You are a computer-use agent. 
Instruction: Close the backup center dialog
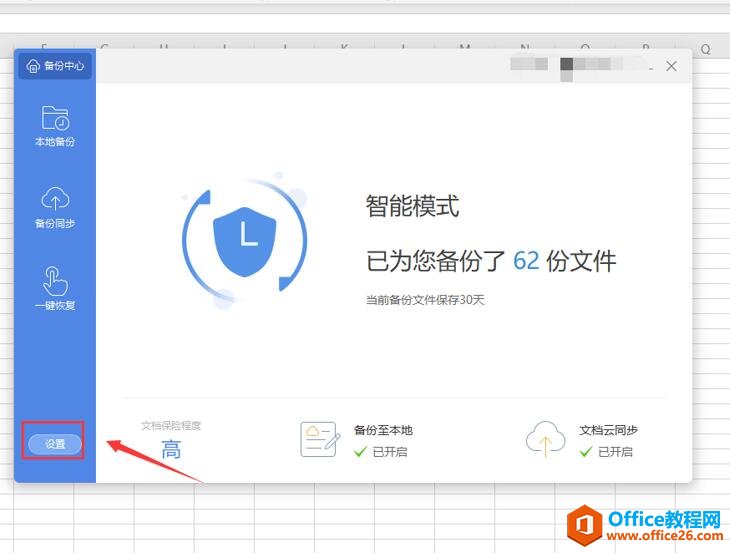tap(671, 66)
